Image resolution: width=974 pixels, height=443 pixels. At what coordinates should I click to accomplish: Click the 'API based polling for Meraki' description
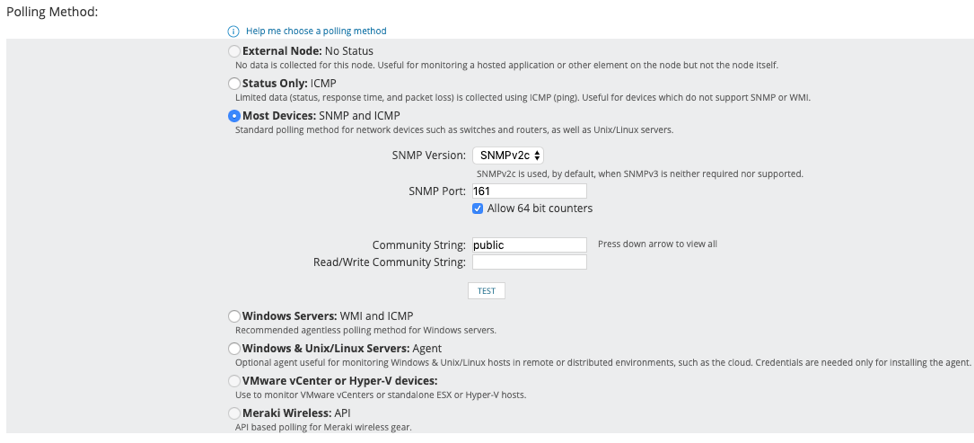323,427
